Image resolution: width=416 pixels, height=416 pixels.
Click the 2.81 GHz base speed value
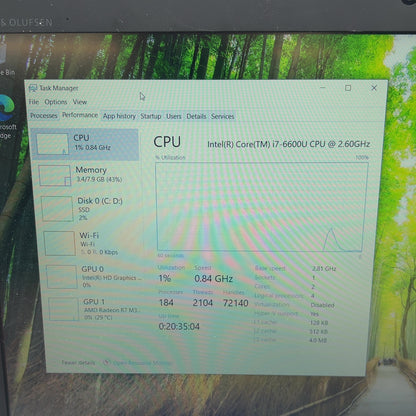coord(324,269)
